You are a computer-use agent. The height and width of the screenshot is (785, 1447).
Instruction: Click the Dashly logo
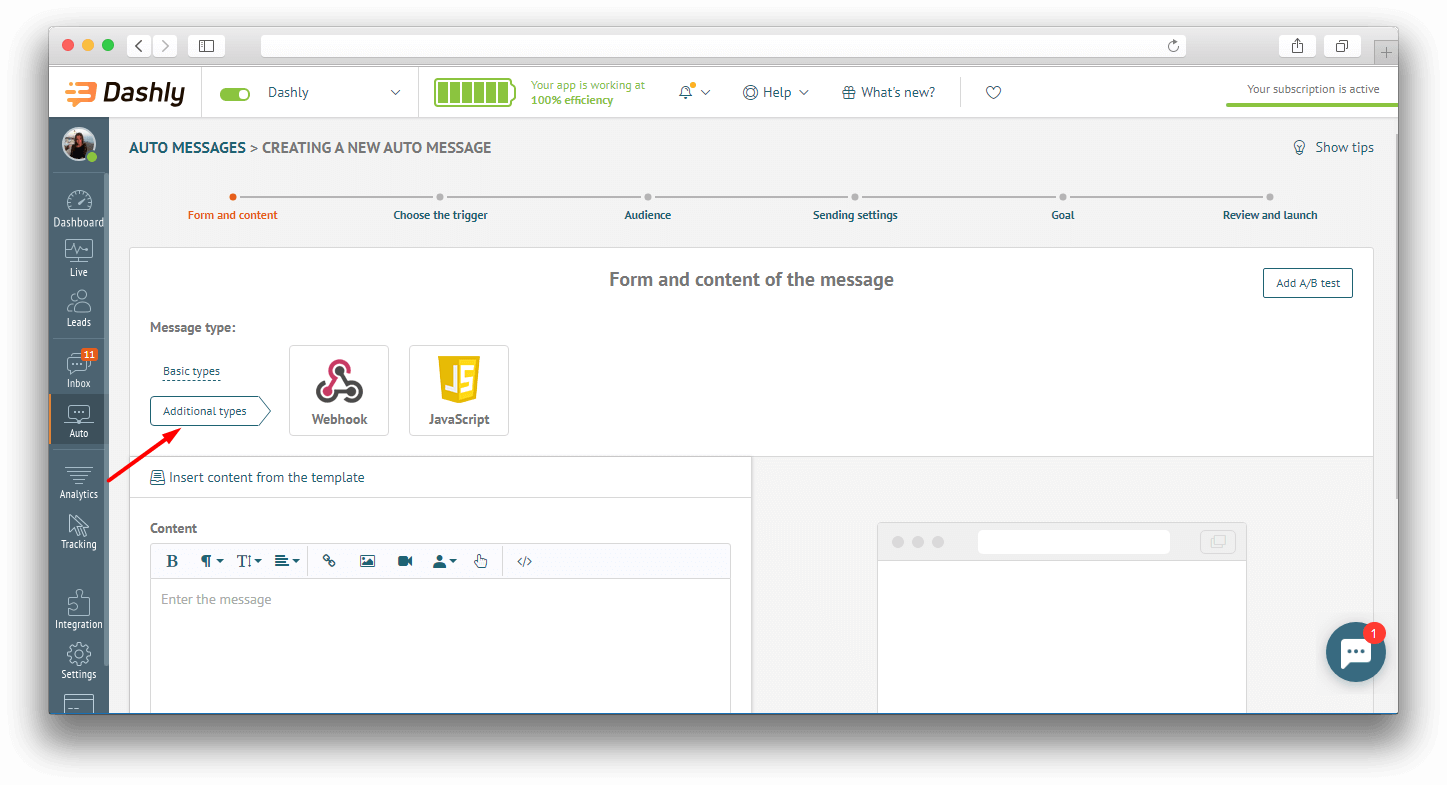tap(125, 92)
